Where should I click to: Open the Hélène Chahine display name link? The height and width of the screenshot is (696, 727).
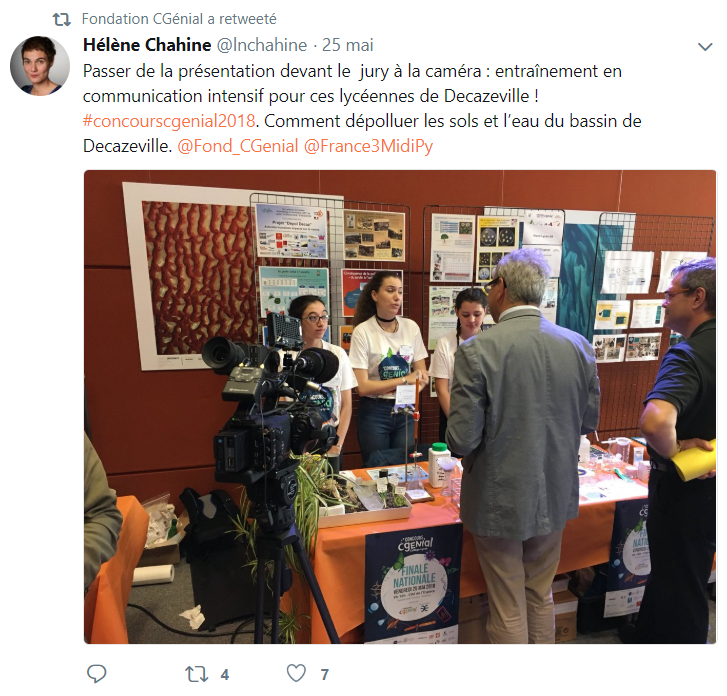tap(147, 45)
